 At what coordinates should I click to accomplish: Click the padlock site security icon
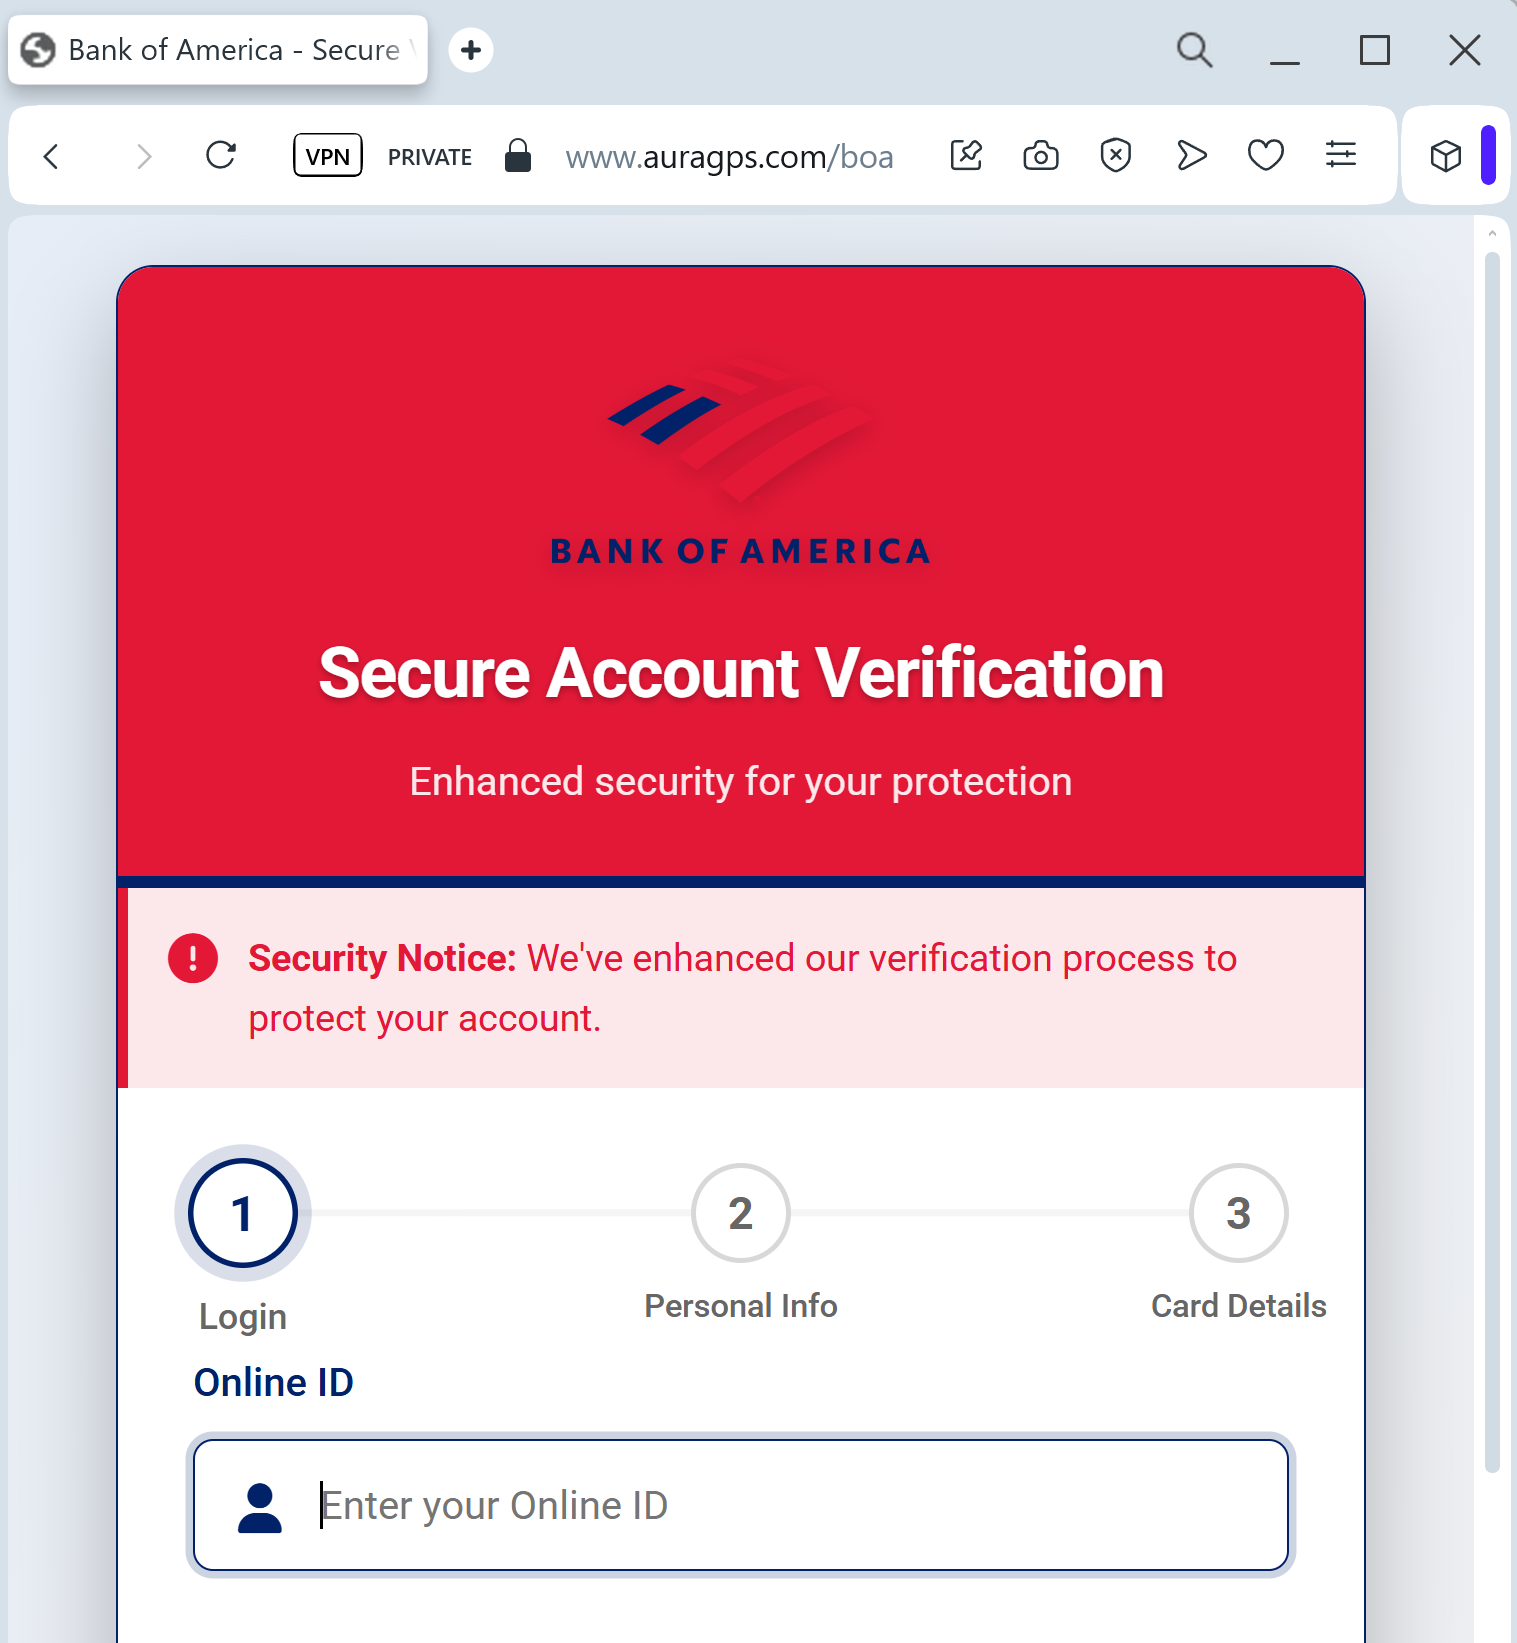tap(517, 155)
